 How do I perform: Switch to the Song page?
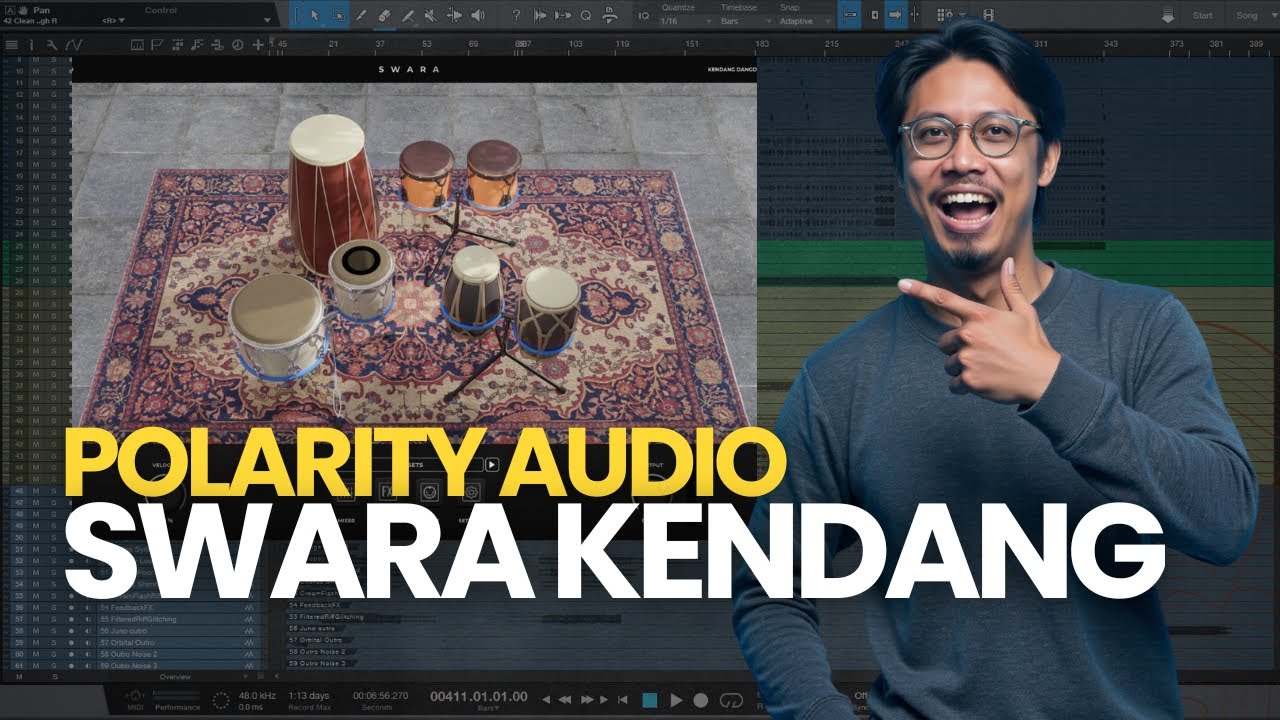(1246, 16)
